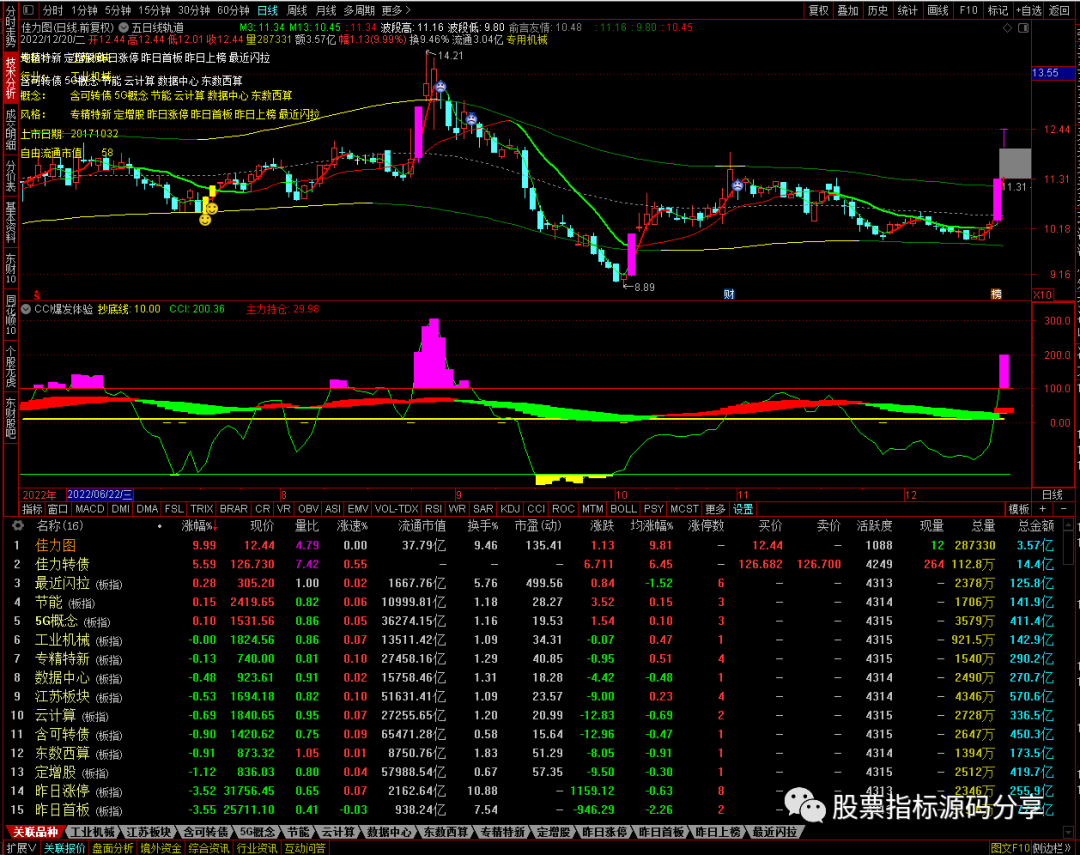1080x855 pixels.
Task: Sort table by 涨幅% column header
Action: [199, 526]
